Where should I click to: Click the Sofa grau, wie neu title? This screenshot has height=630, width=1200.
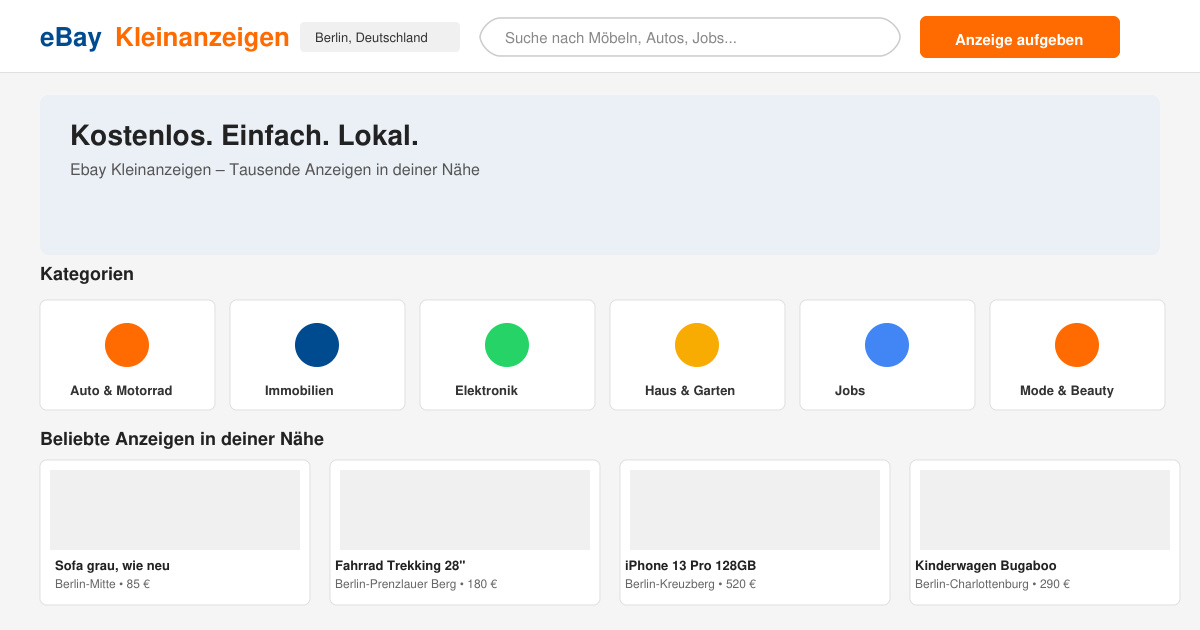coord(112,566)
